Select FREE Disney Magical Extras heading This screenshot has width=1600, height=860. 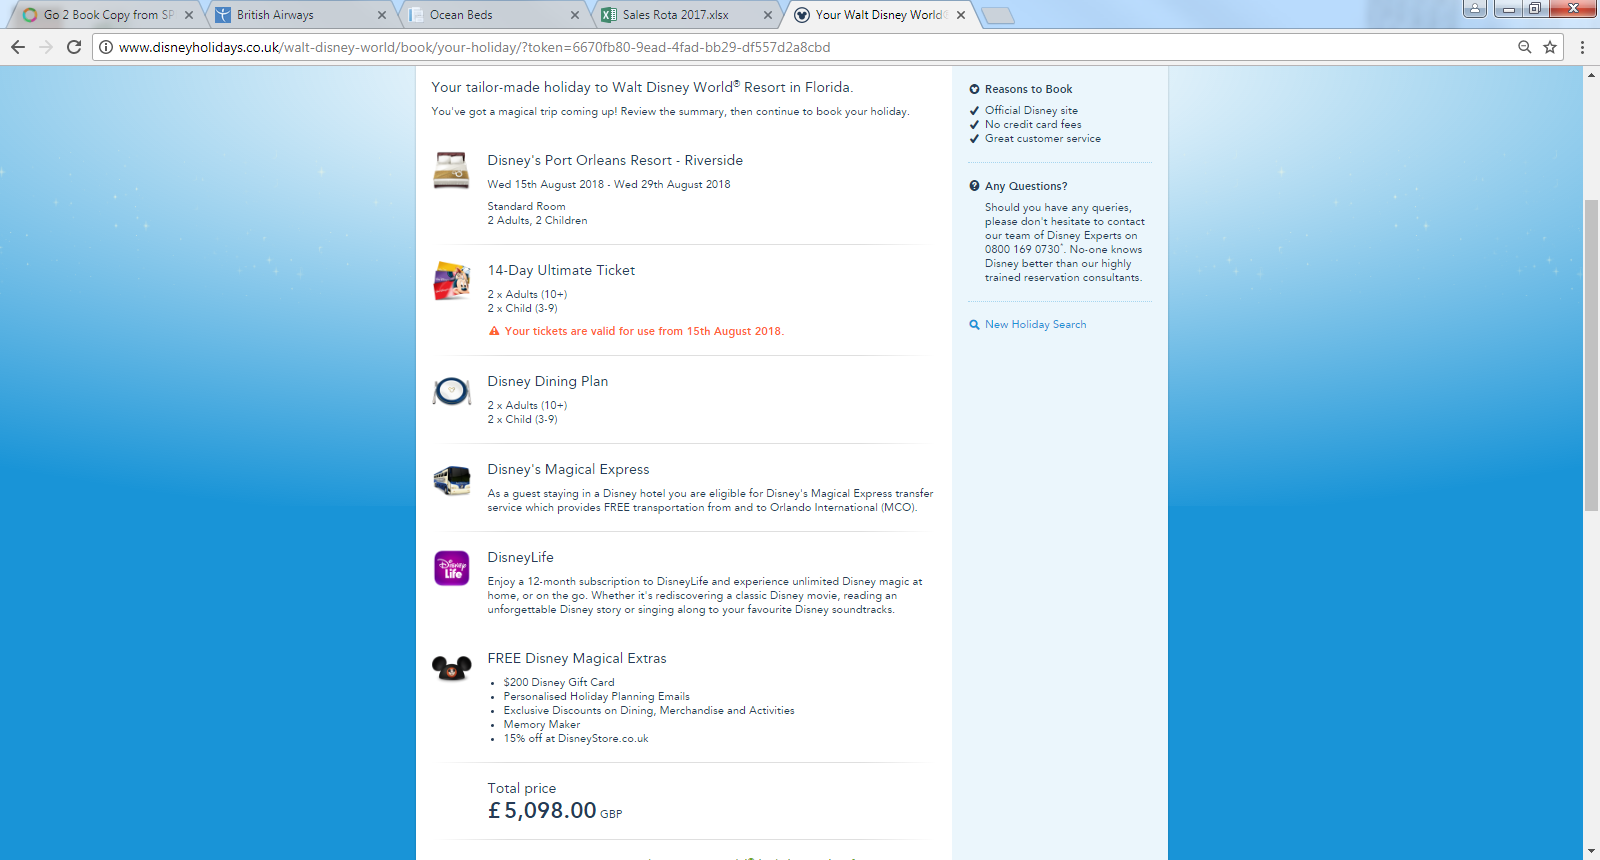[577, 658]
